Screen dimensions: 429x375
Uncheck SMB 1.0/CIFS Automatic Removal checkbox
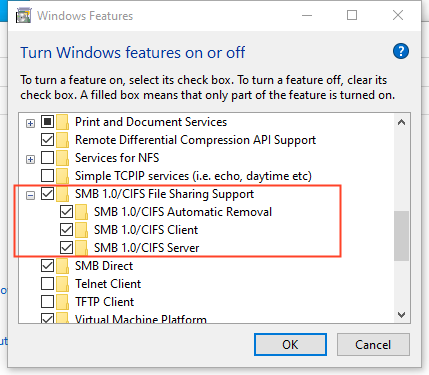point(66,212)
